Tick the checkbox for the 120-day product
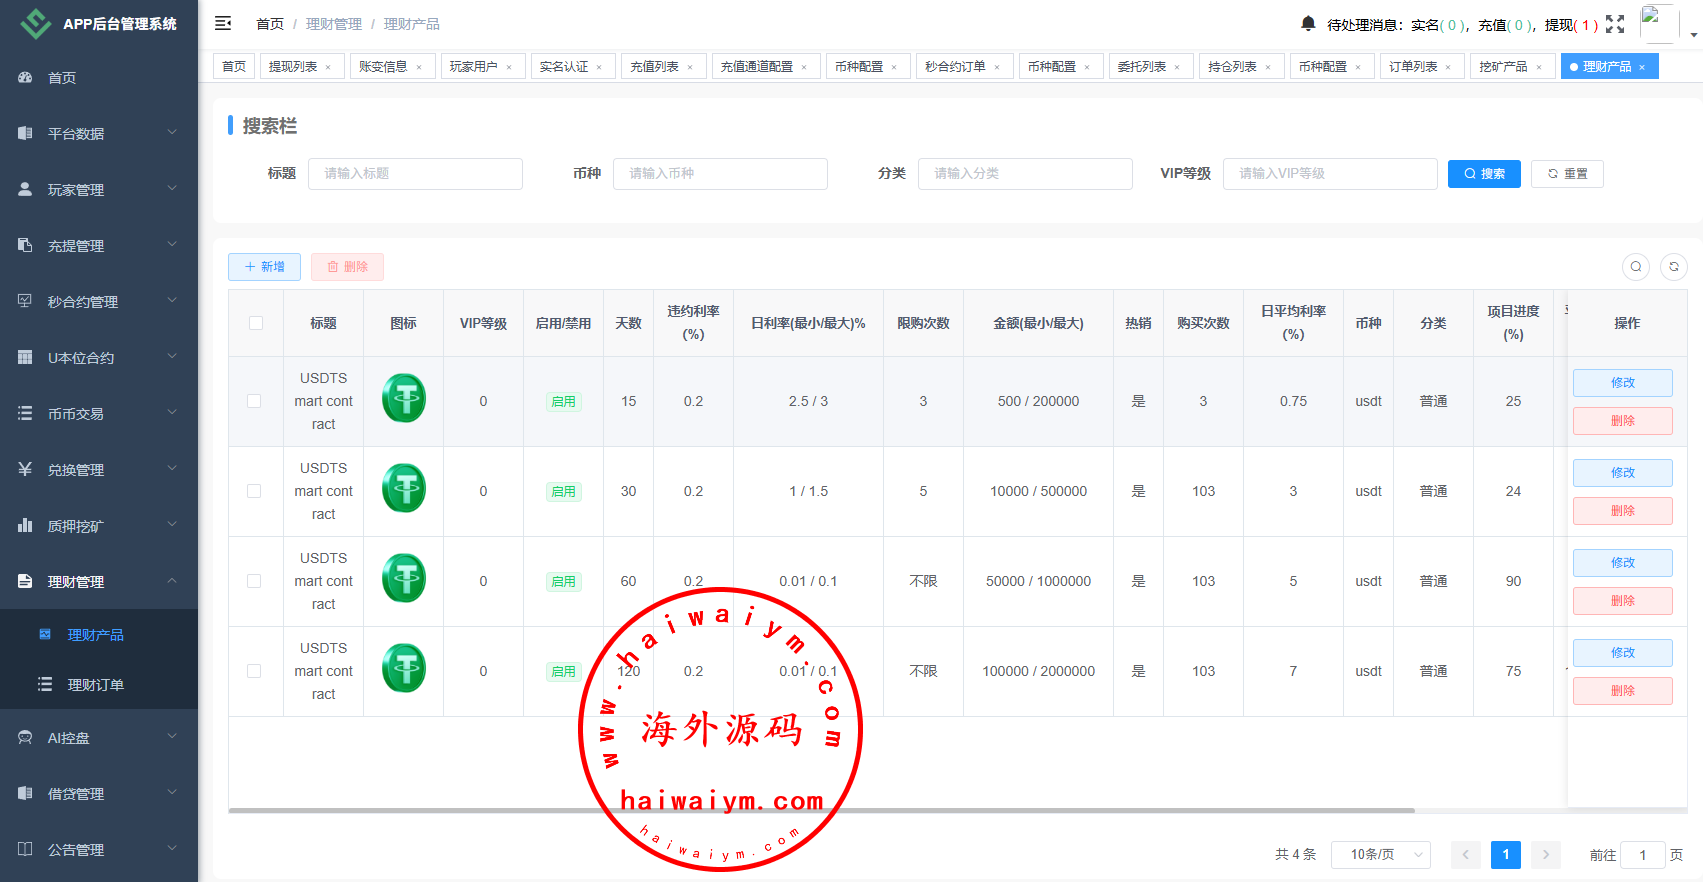The width and height of the screenshot is (1703, 882). pos(254,671)
